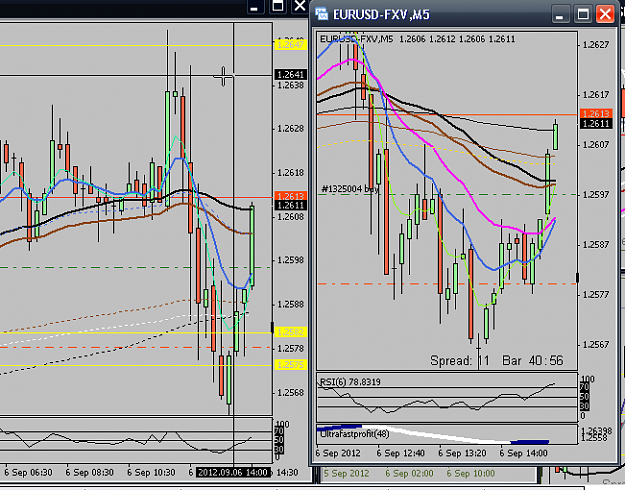This screenshot has width=625, height=490.
Task: Click the 'Spread: 11' text in M5 chart
Action: coord(460,360)
